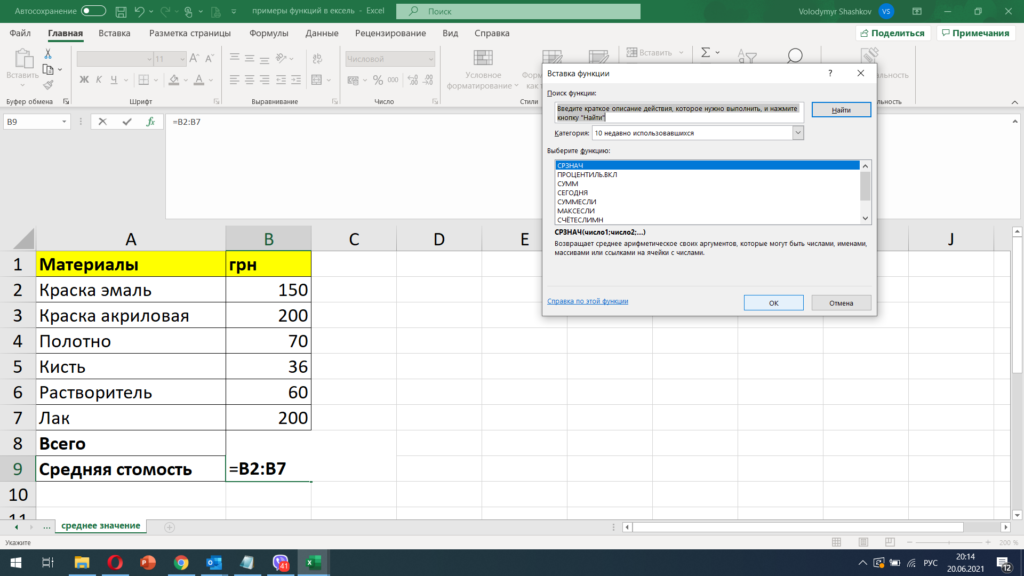Select the среднее значение sheet tab
This screenshot has height=576, width=1024.
(101, 526)
